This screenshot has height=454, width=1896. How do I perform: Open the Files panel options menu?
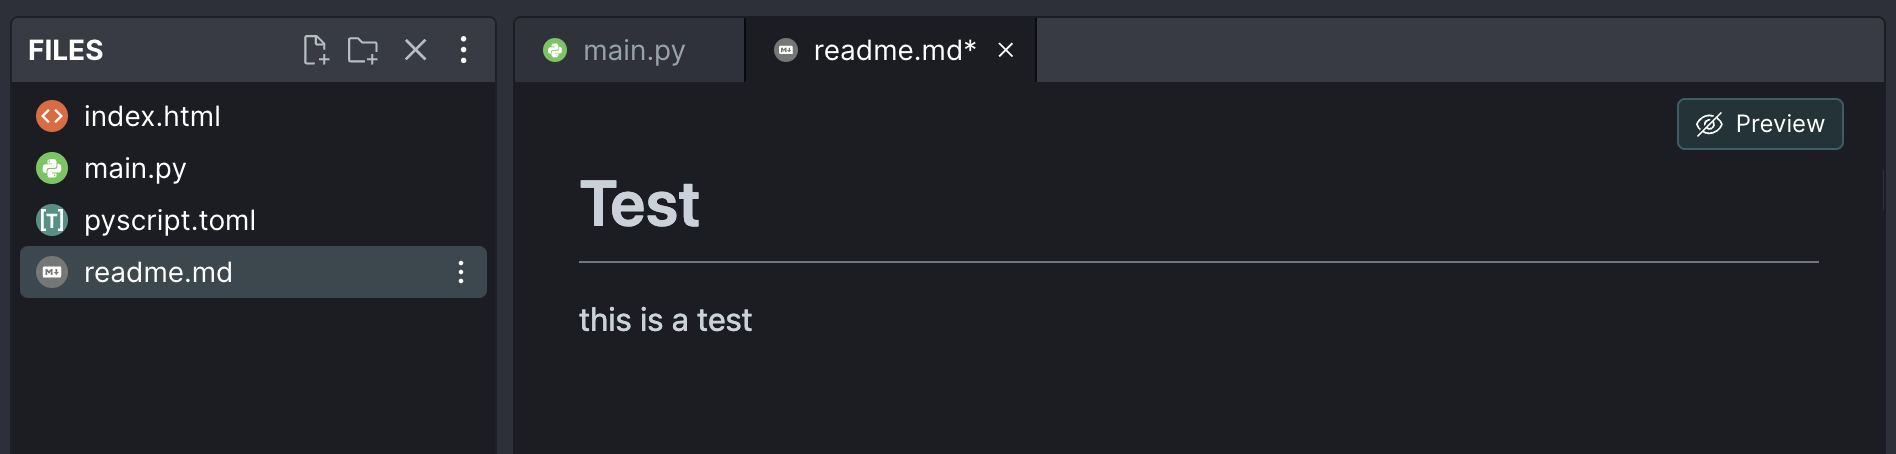[x=463, y=50]
